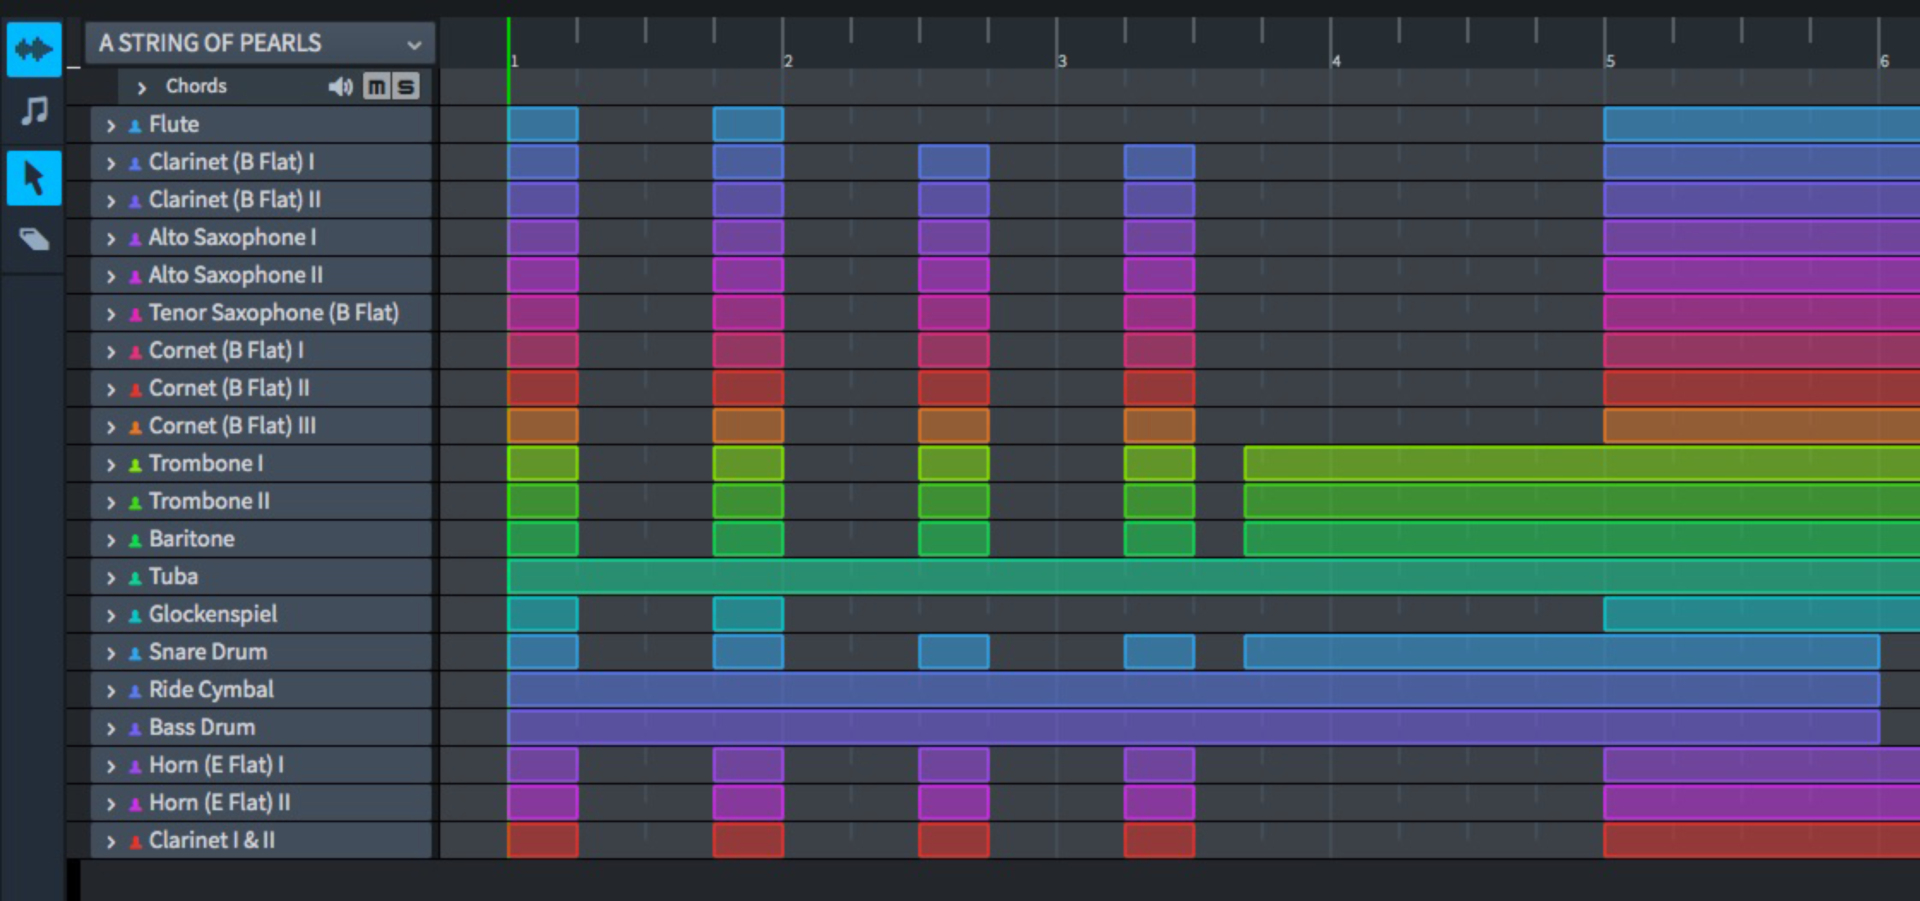Click the Clarinet I & II instrument icon
The width and height of the screenshot is (1920, 901).
[135, 842]
